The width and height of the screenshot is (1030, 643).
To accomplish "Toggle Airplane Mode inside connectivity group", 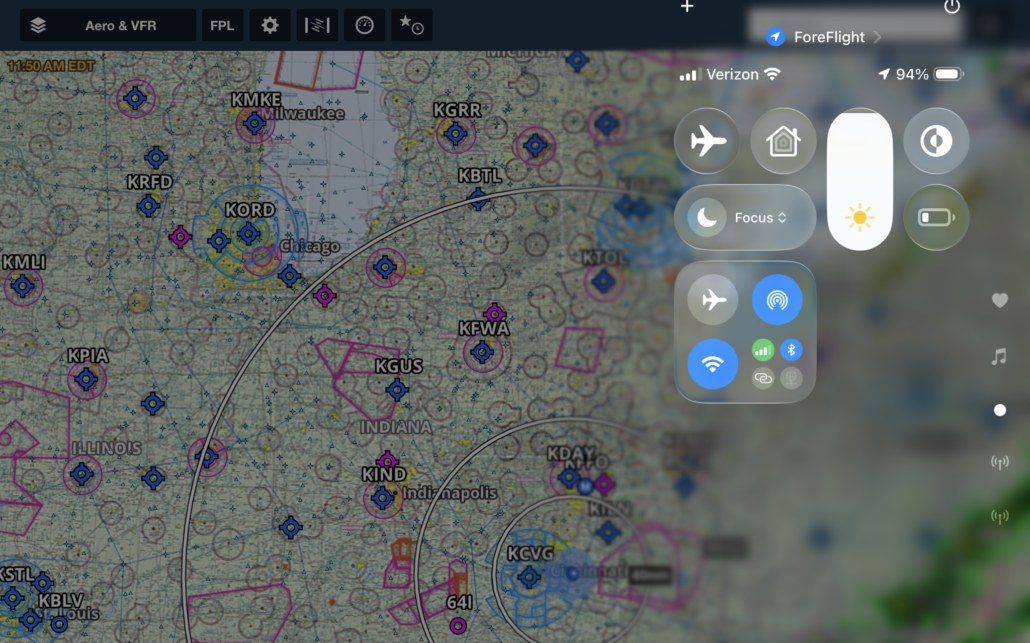I will (713, 299).
